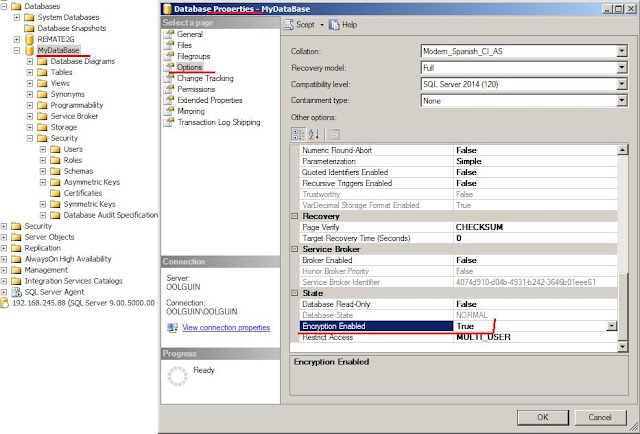This screenshot has width=640, height=434.
Task: Click the Database Snapshots folder icon
Action: [x=29, y=28]
